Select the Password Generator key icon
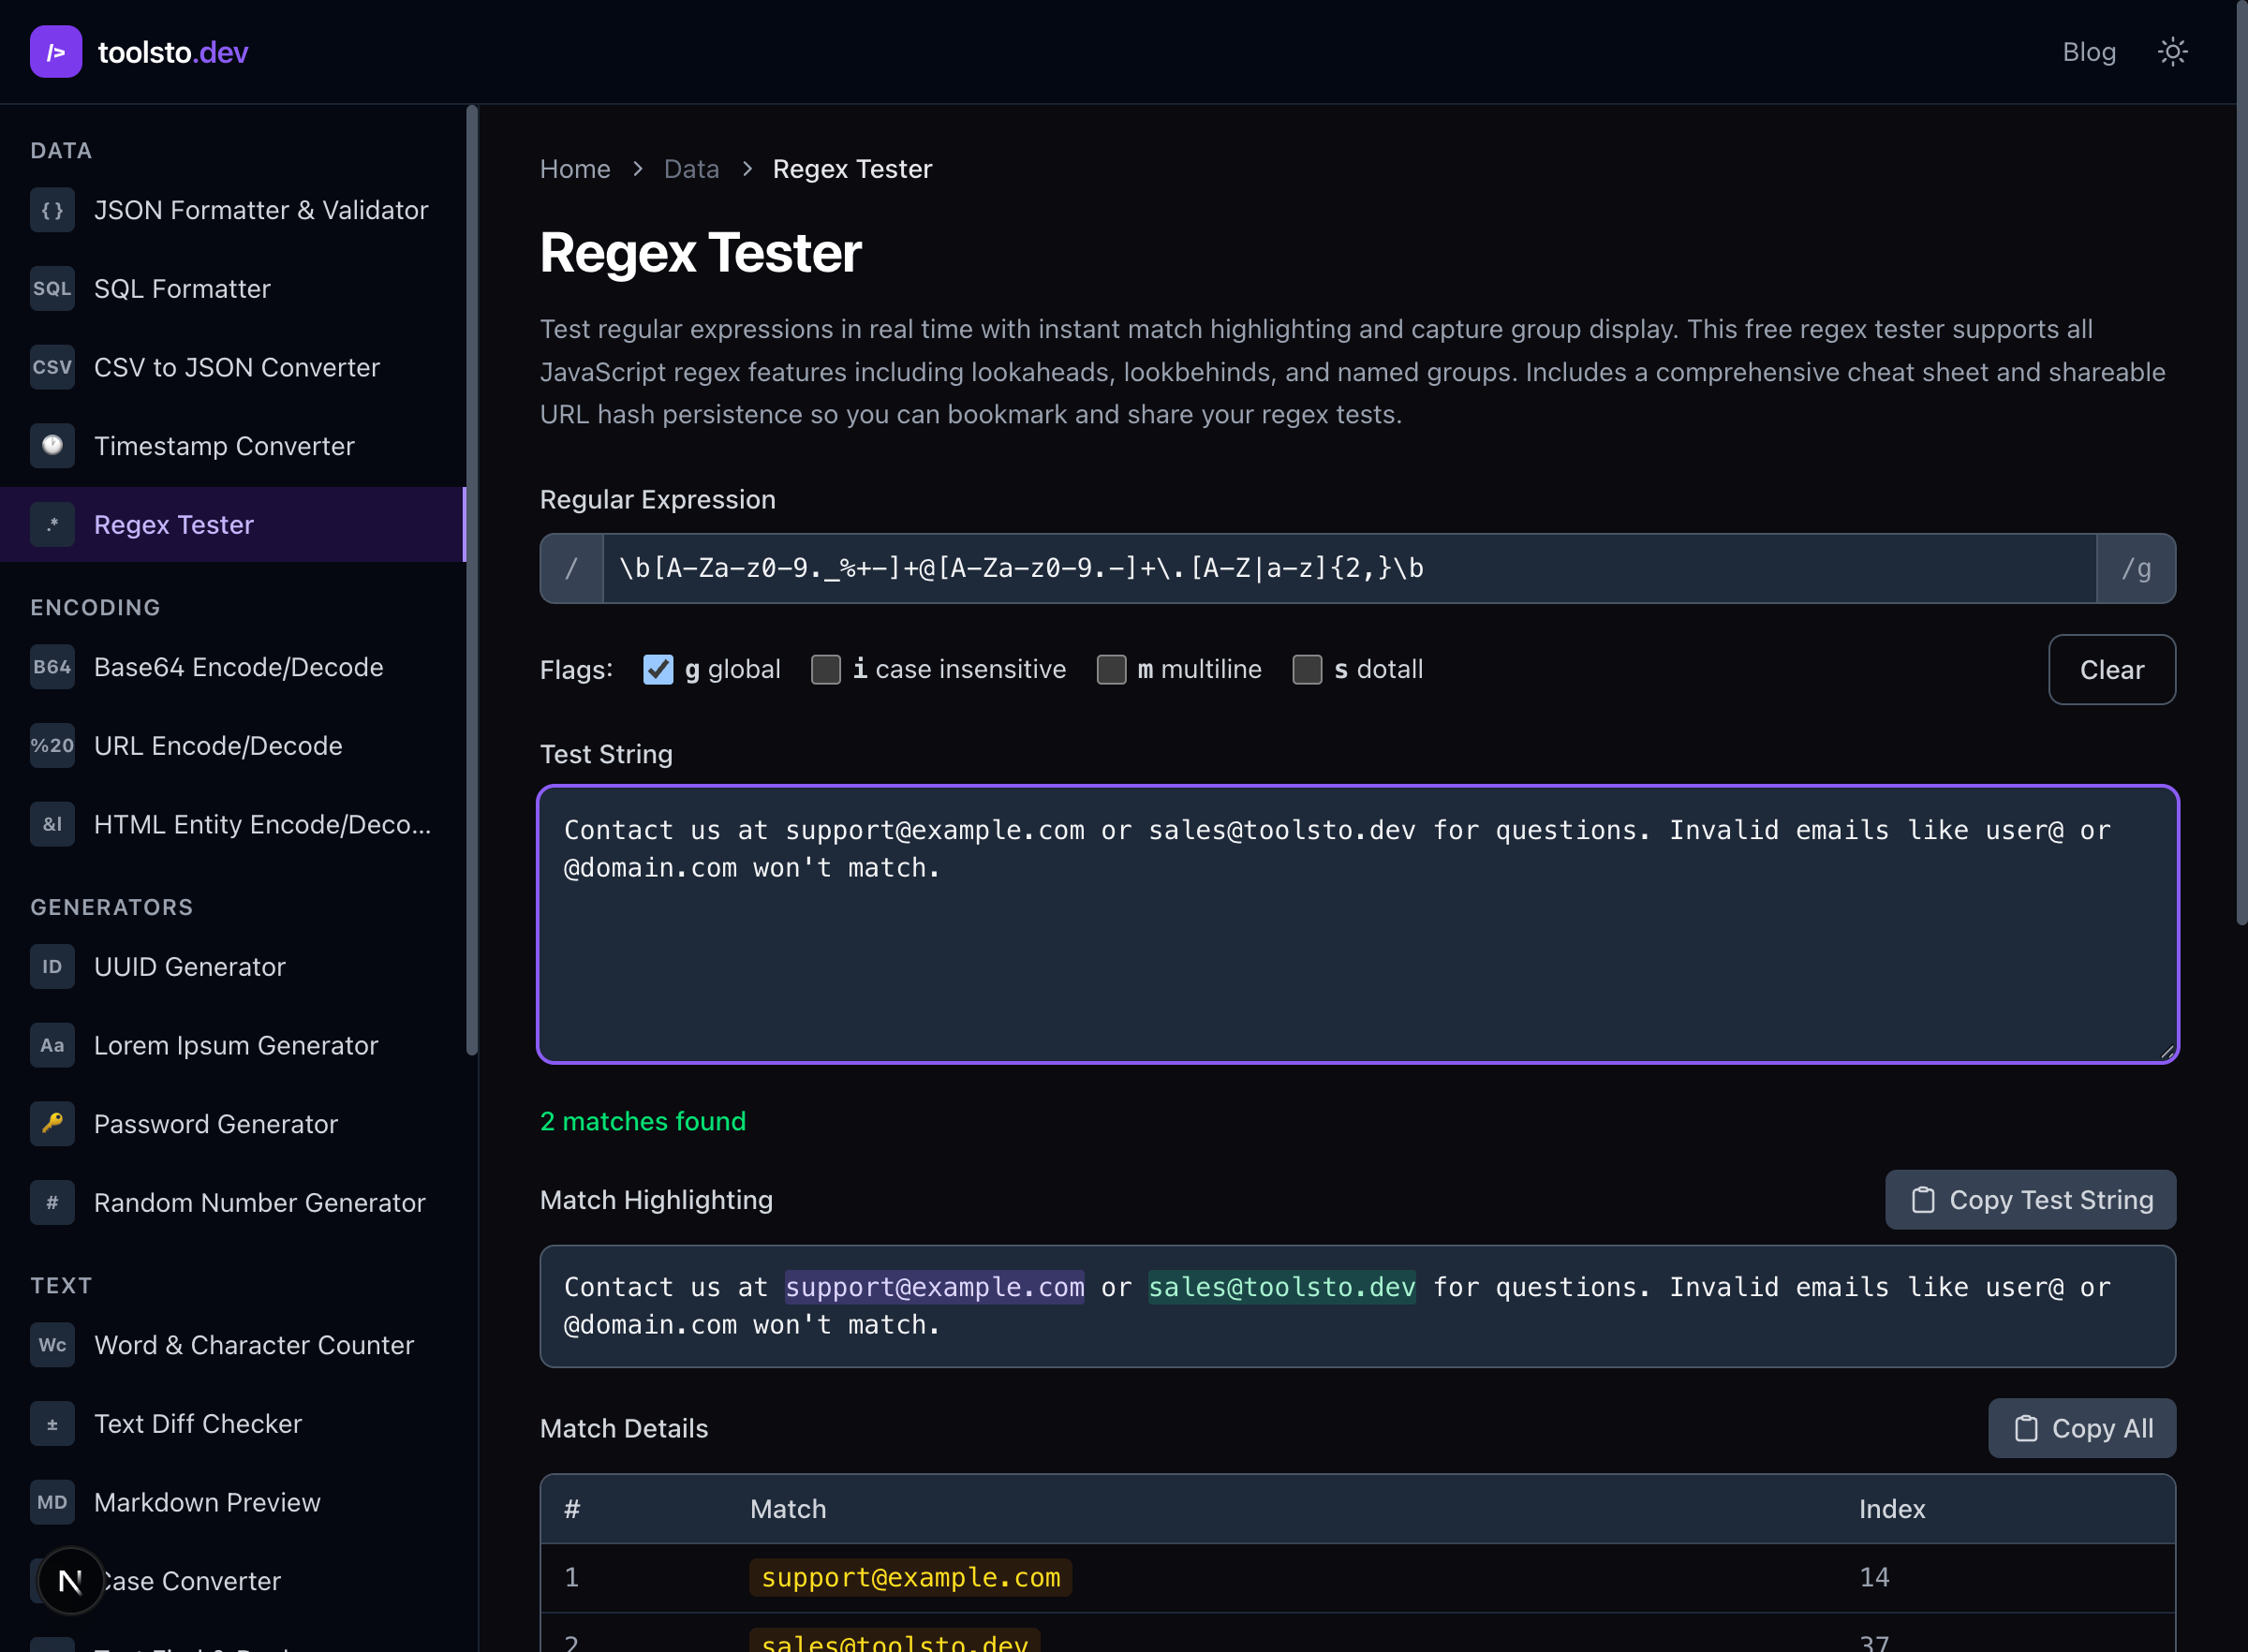This screenshot has height=1652, width=2248. click(52, 1124)
